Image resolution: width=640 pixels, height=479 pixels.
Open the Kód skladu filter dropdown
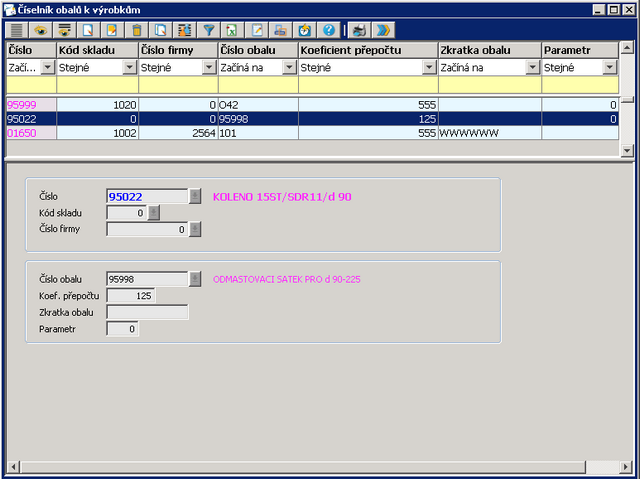[x=129, y=68]
